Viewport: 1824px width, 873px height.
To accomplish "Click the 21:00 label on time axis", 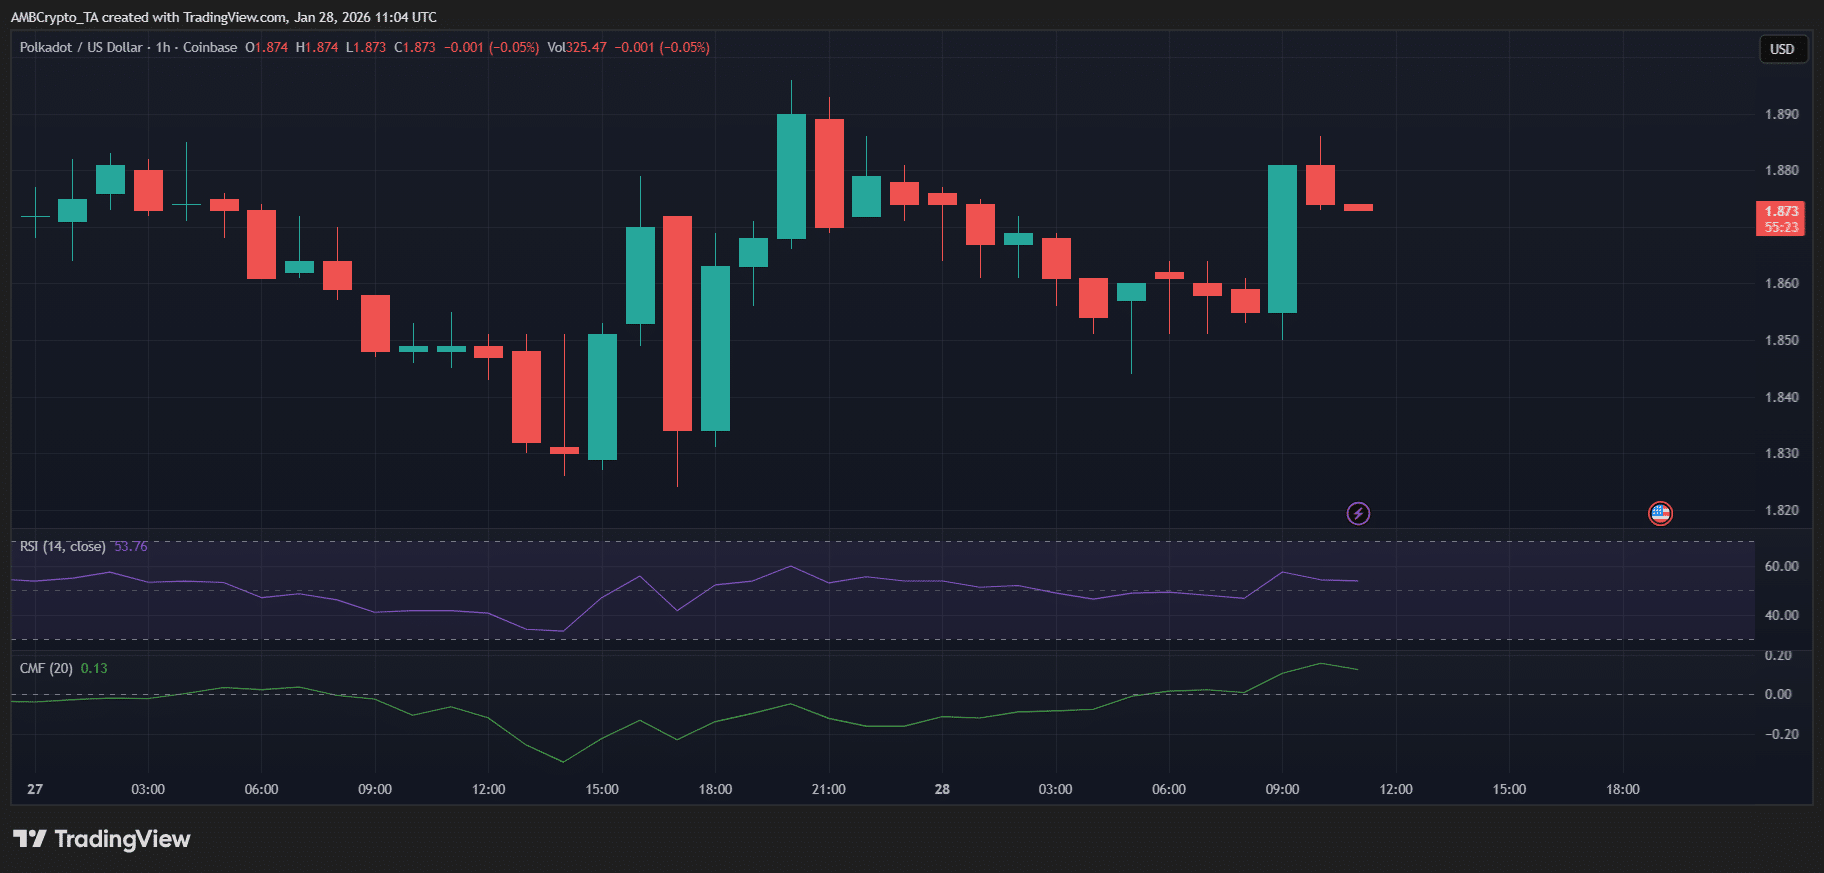I will 828,789.
